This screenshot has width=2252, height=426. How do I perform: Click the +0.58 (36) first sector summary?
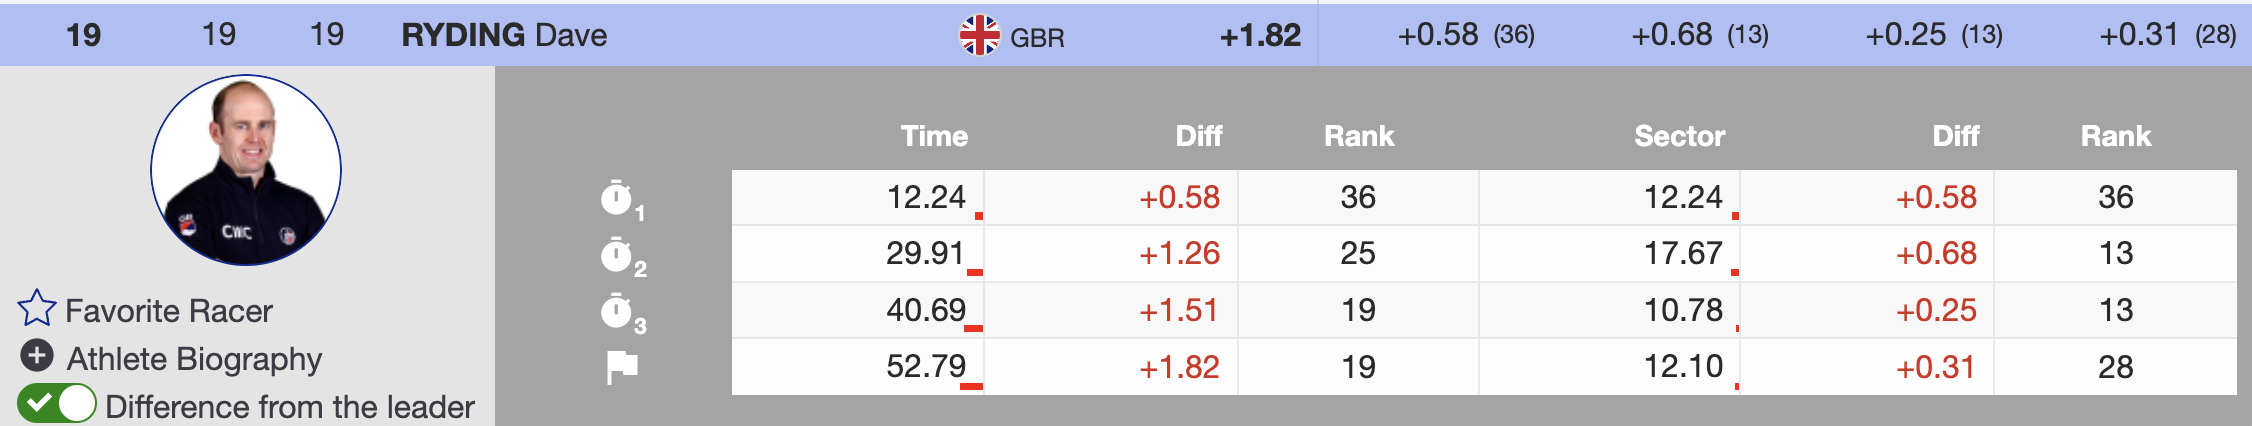[x=1465, y=36]
